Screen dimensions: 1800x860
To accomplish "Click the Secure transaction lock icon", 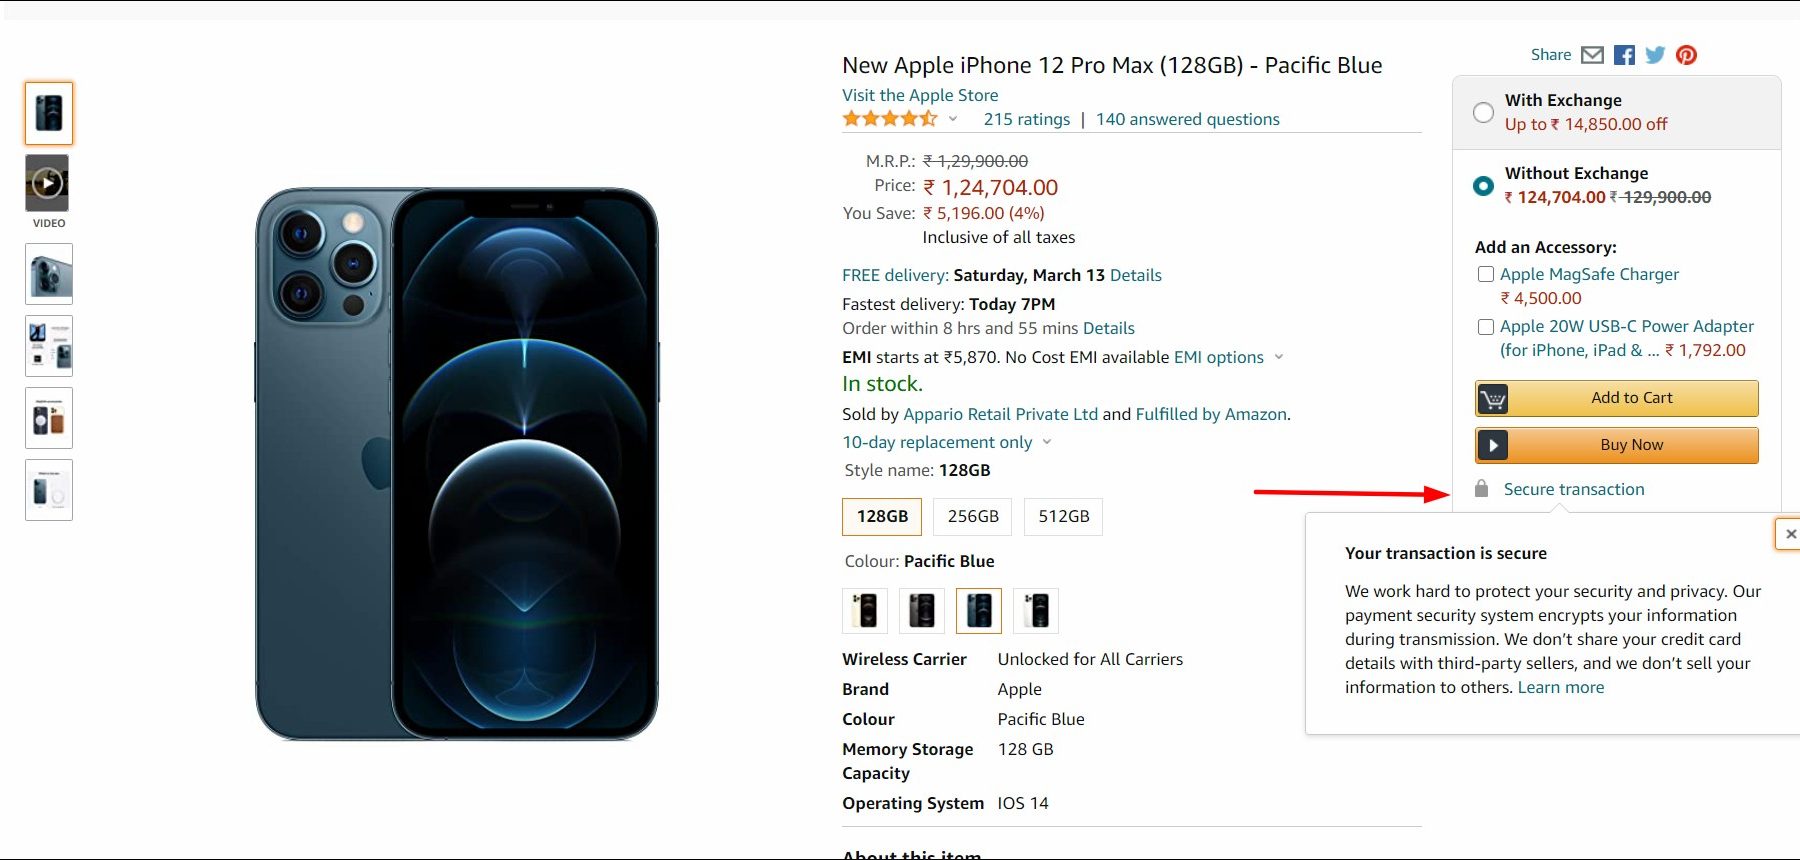I will [1481, 489].
